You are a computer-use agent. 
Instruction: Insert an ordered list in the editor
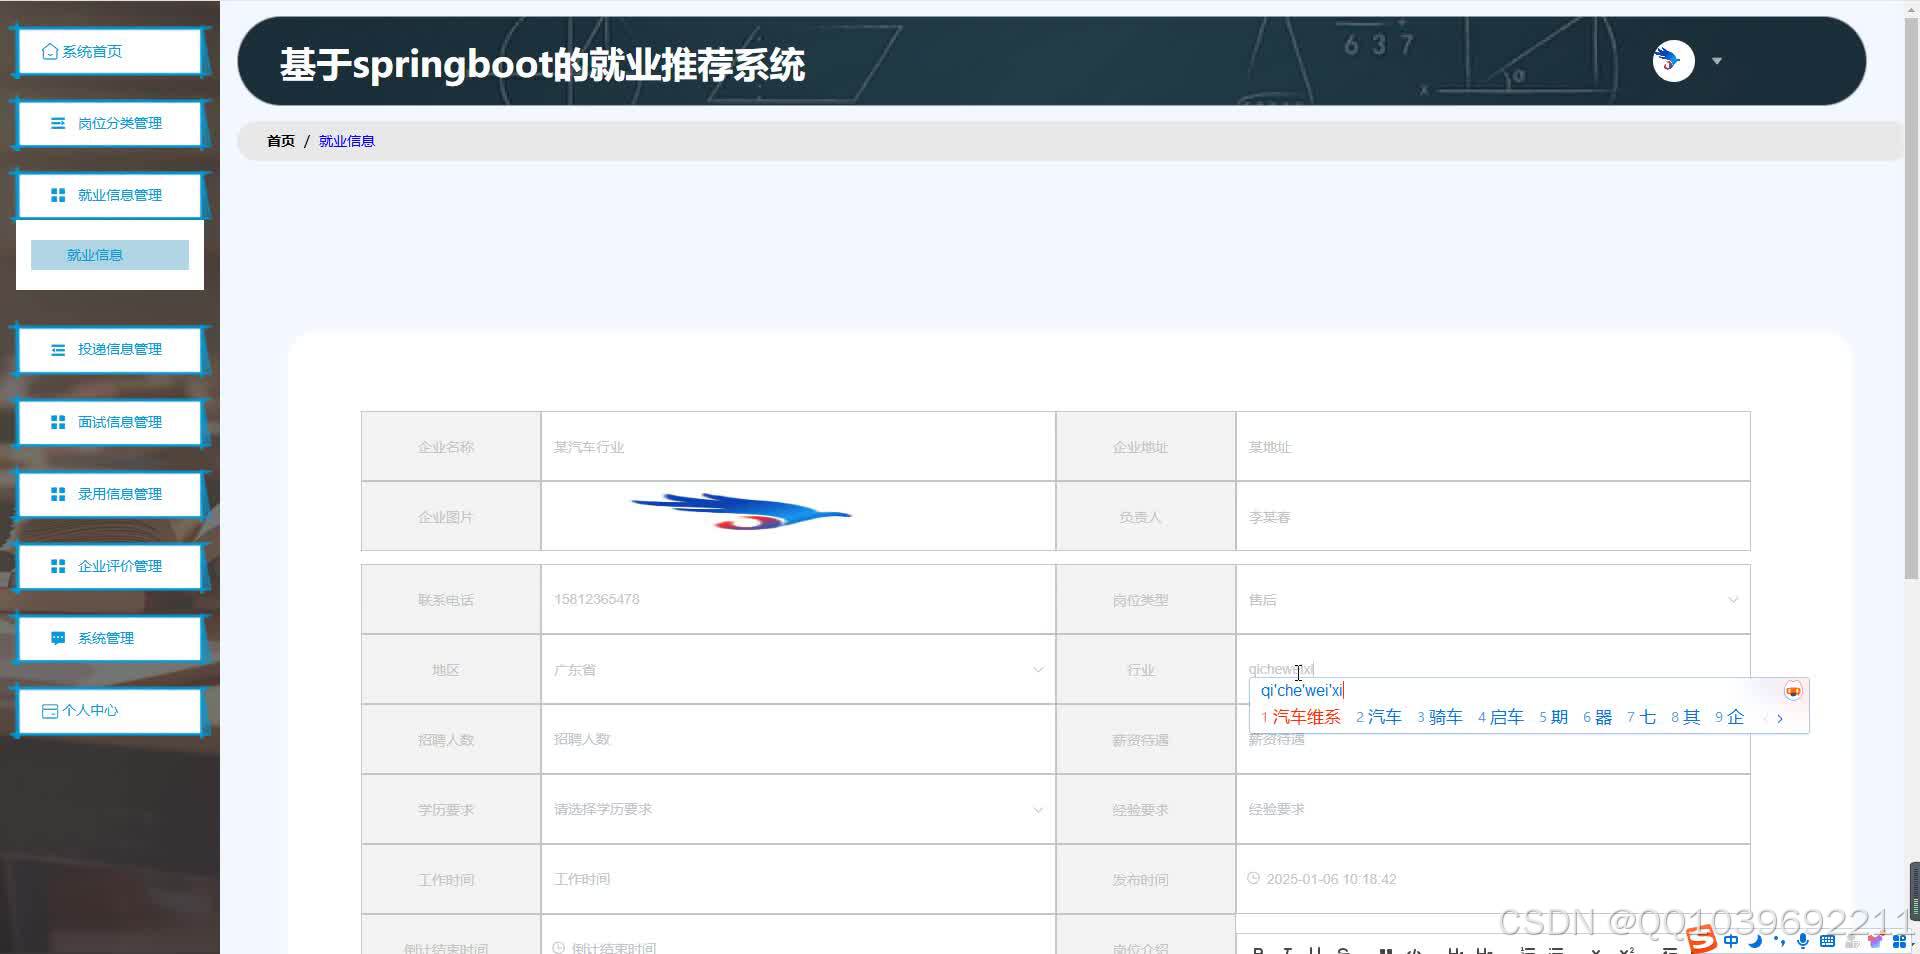(x=1527, y=950)
